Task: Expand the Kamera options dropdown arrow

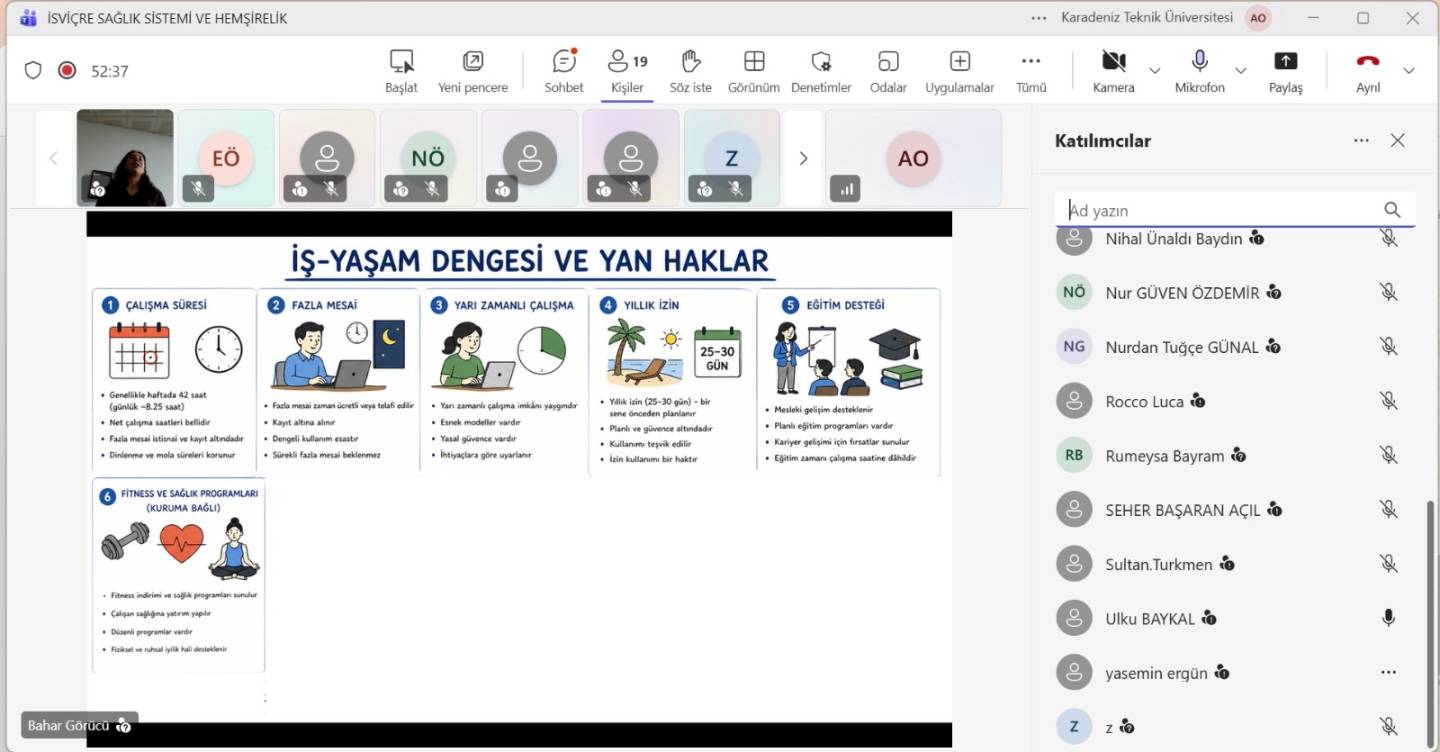Action: pos(1154,71)
